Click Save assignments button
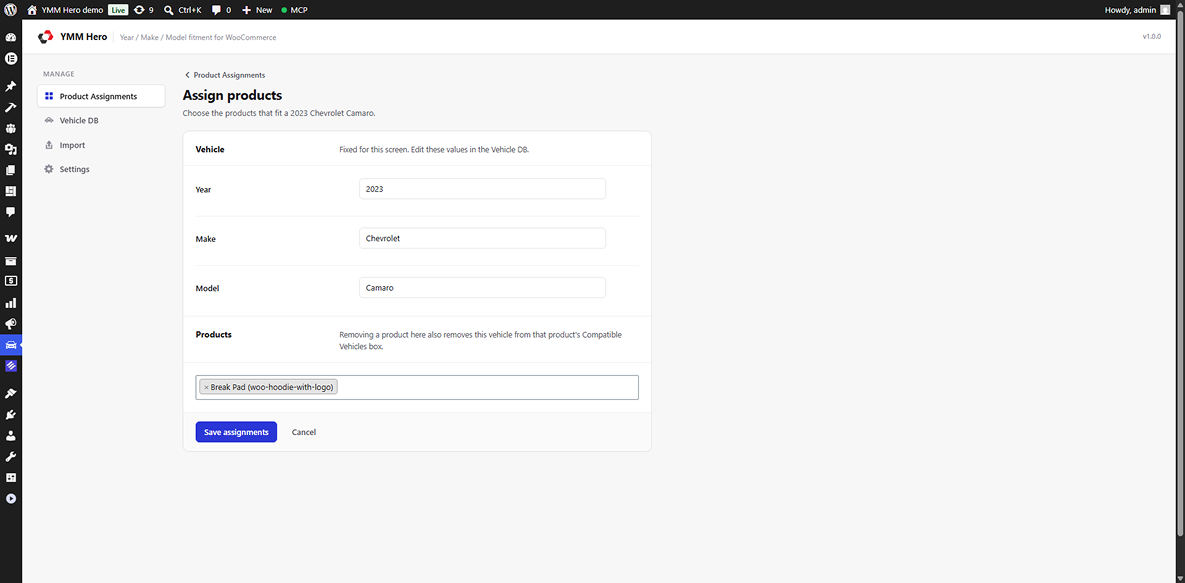1185x583 pixels. [236, 432]
